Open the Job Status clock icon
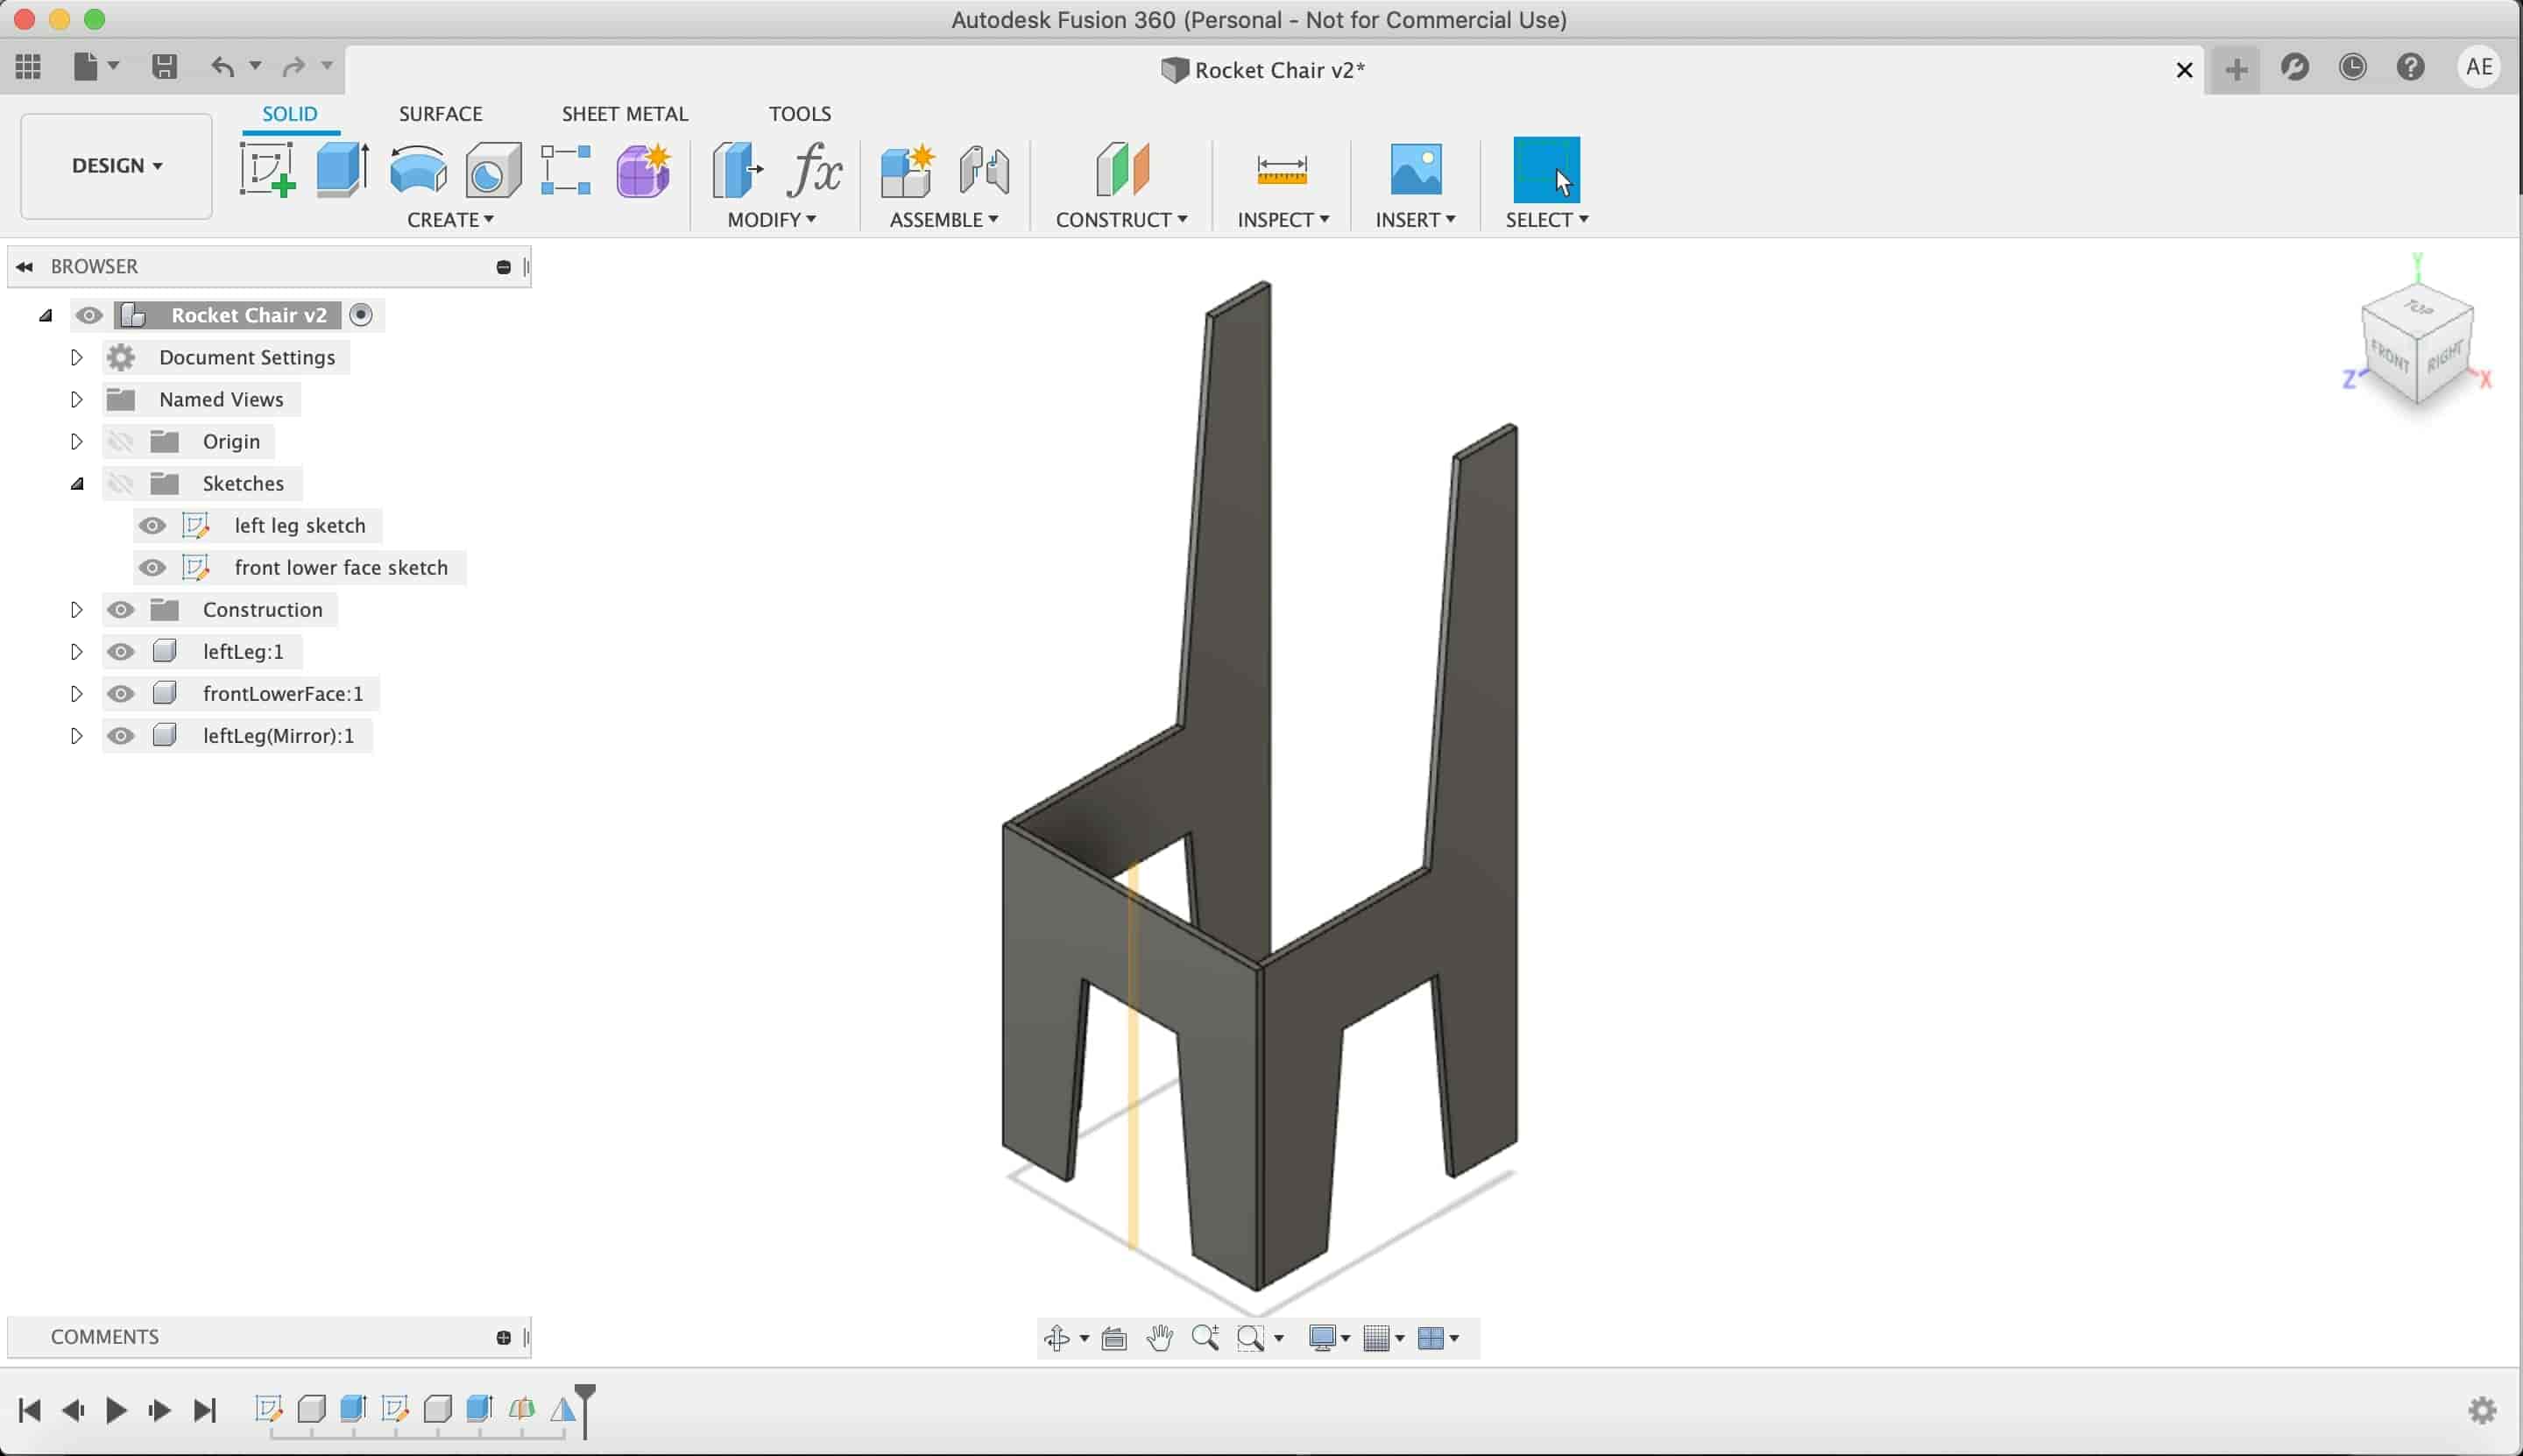Screen dimensions: 2523x1456 point(2353,67)
